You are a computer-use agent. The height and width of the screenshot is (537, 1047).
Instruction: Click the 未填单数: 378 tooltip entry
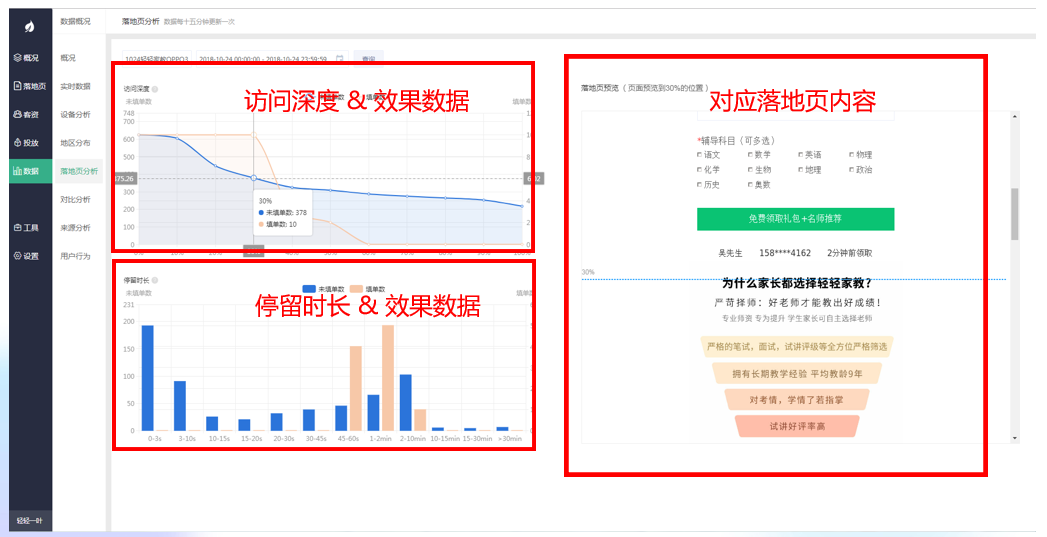[x=282, y=212]
